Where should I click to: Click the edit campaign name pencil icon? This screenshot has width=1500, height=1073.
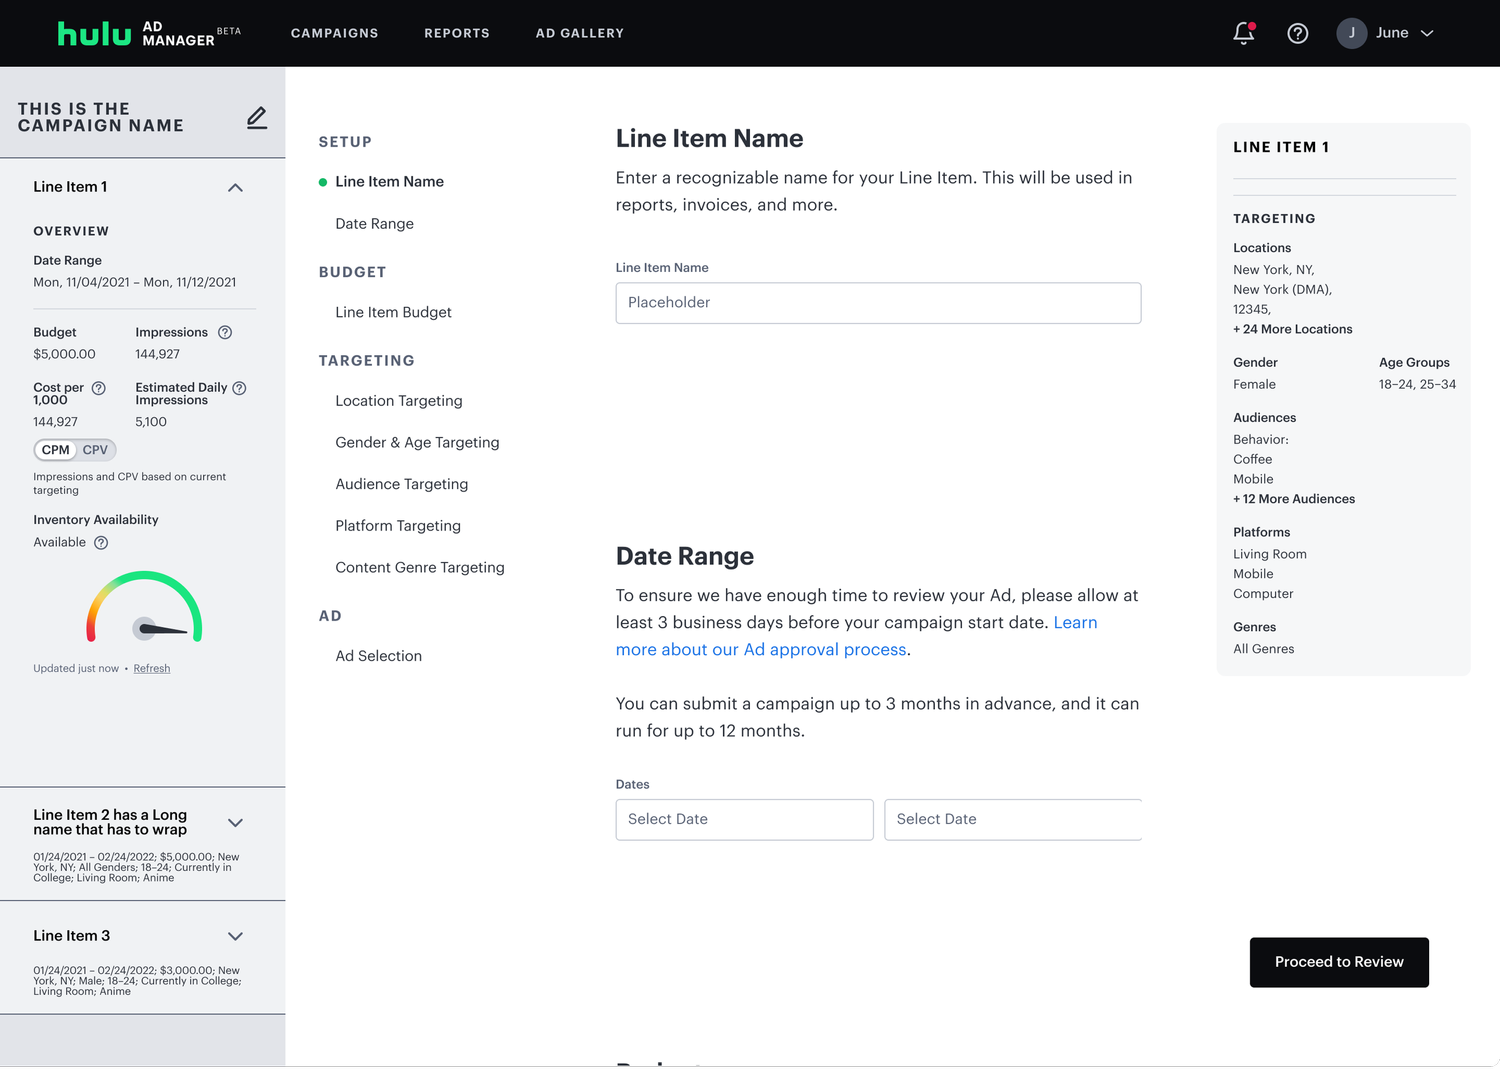257,118
